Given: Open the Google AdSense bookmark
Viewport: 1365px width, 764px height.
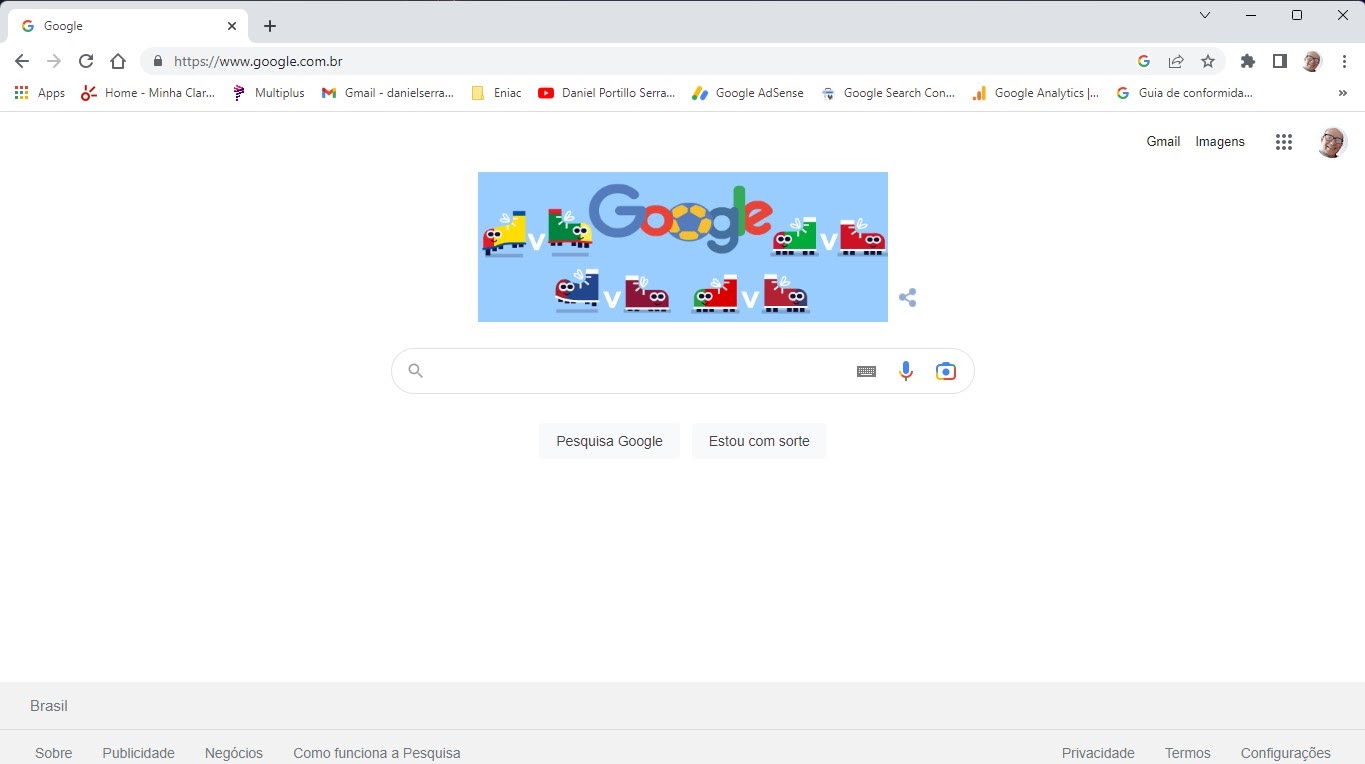Looking at the screenshot, I should [x=748, y=93].
